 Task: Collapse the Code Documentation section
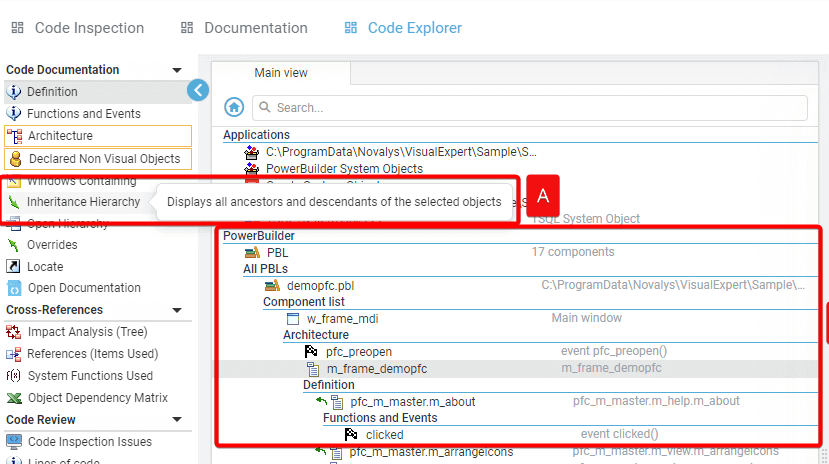point(177,70)
